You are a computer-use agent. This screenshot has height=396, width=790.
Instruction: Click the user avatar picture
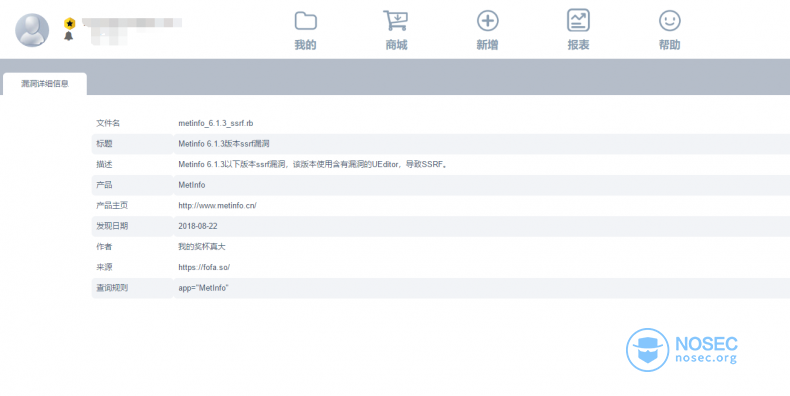(x=32, y=30)
